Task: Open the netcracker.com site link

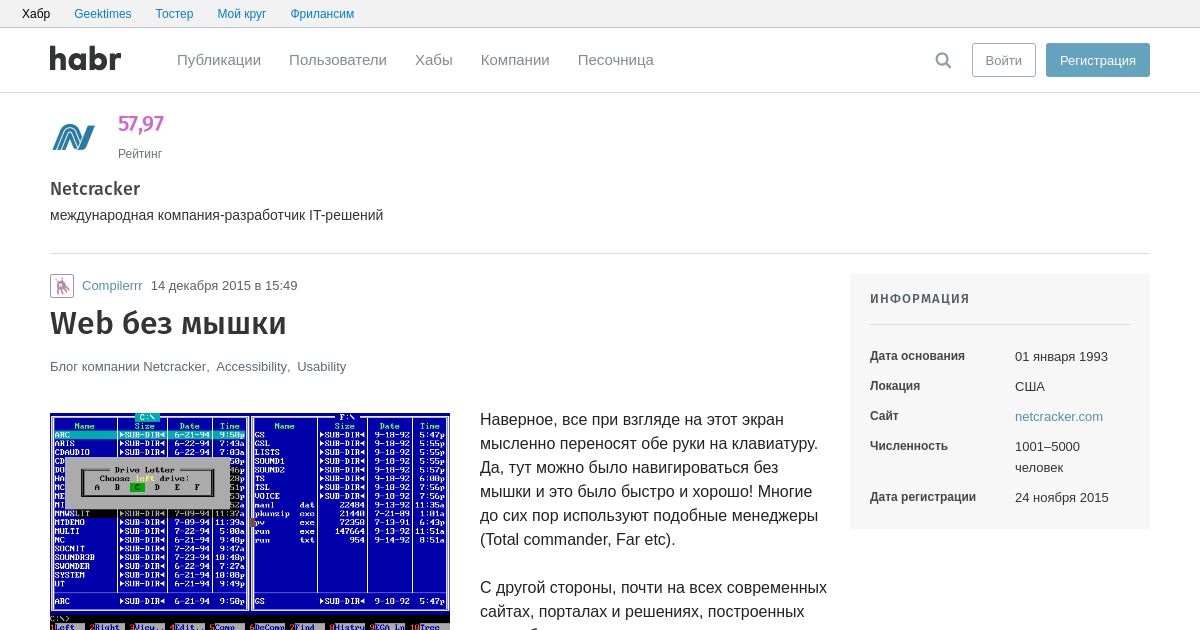Action: pos(1059,417)
